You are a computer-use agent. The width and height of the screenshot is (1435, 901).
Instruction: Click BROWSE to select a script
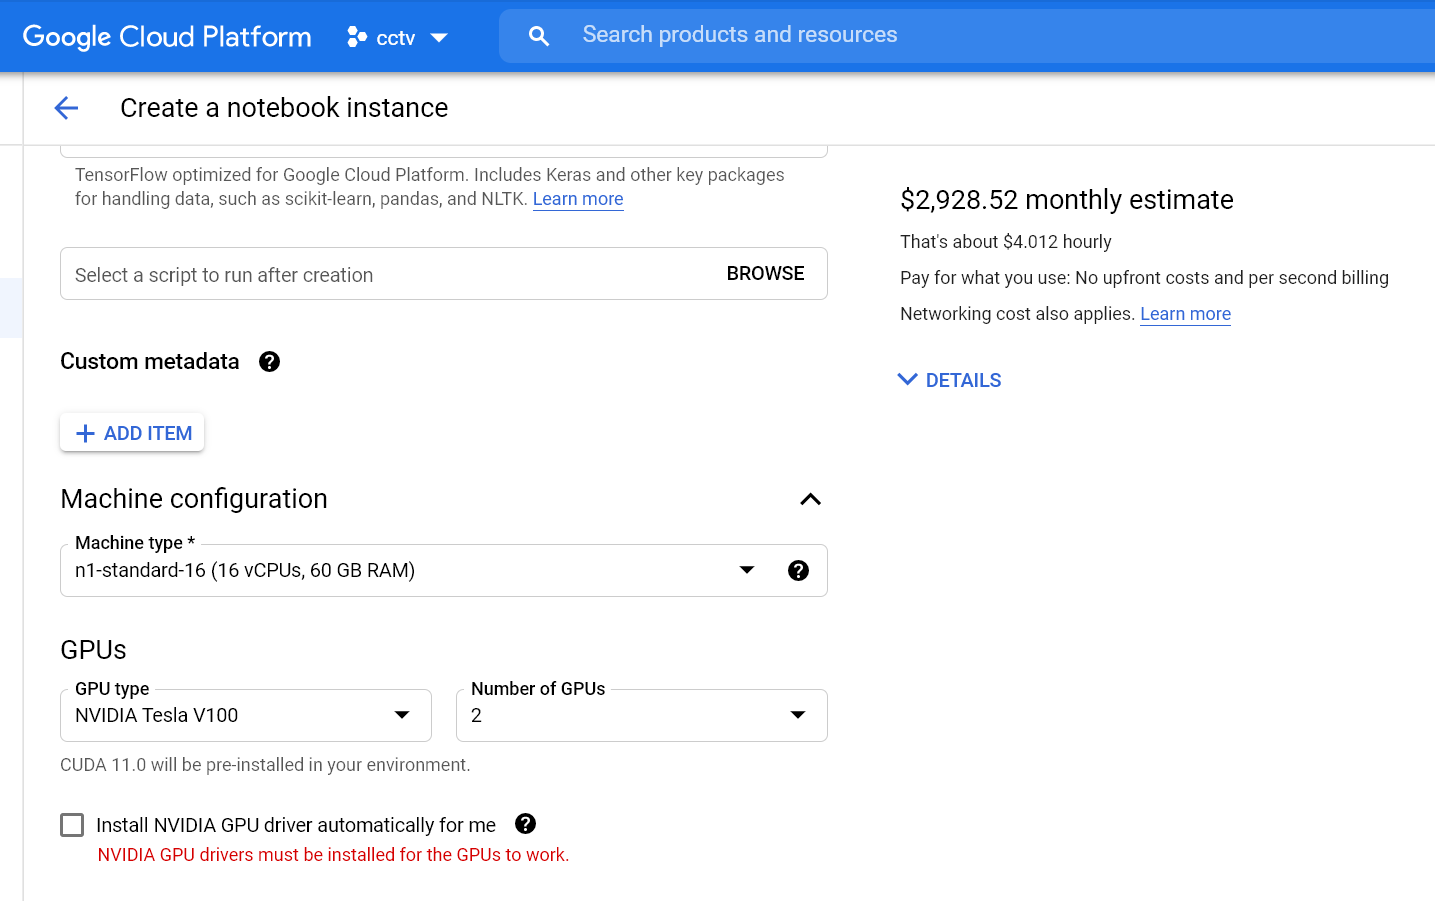tap(765, 273)
